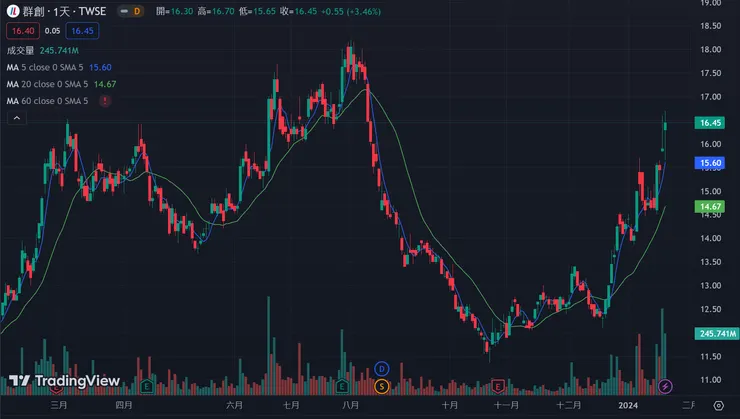
Task: Toggle the dash pill next to D badge
Action: click(x=124, y=11)
